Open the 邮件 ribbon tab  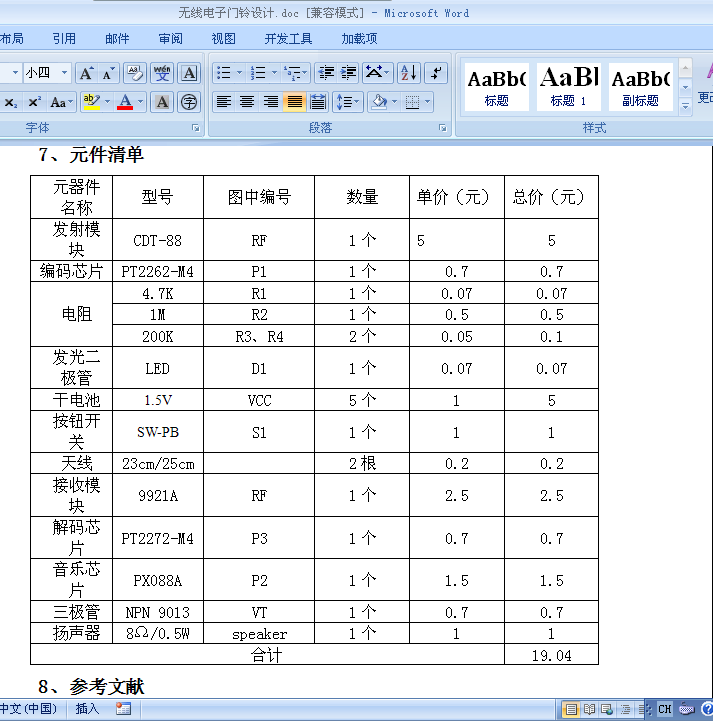[x=117, y=39]
